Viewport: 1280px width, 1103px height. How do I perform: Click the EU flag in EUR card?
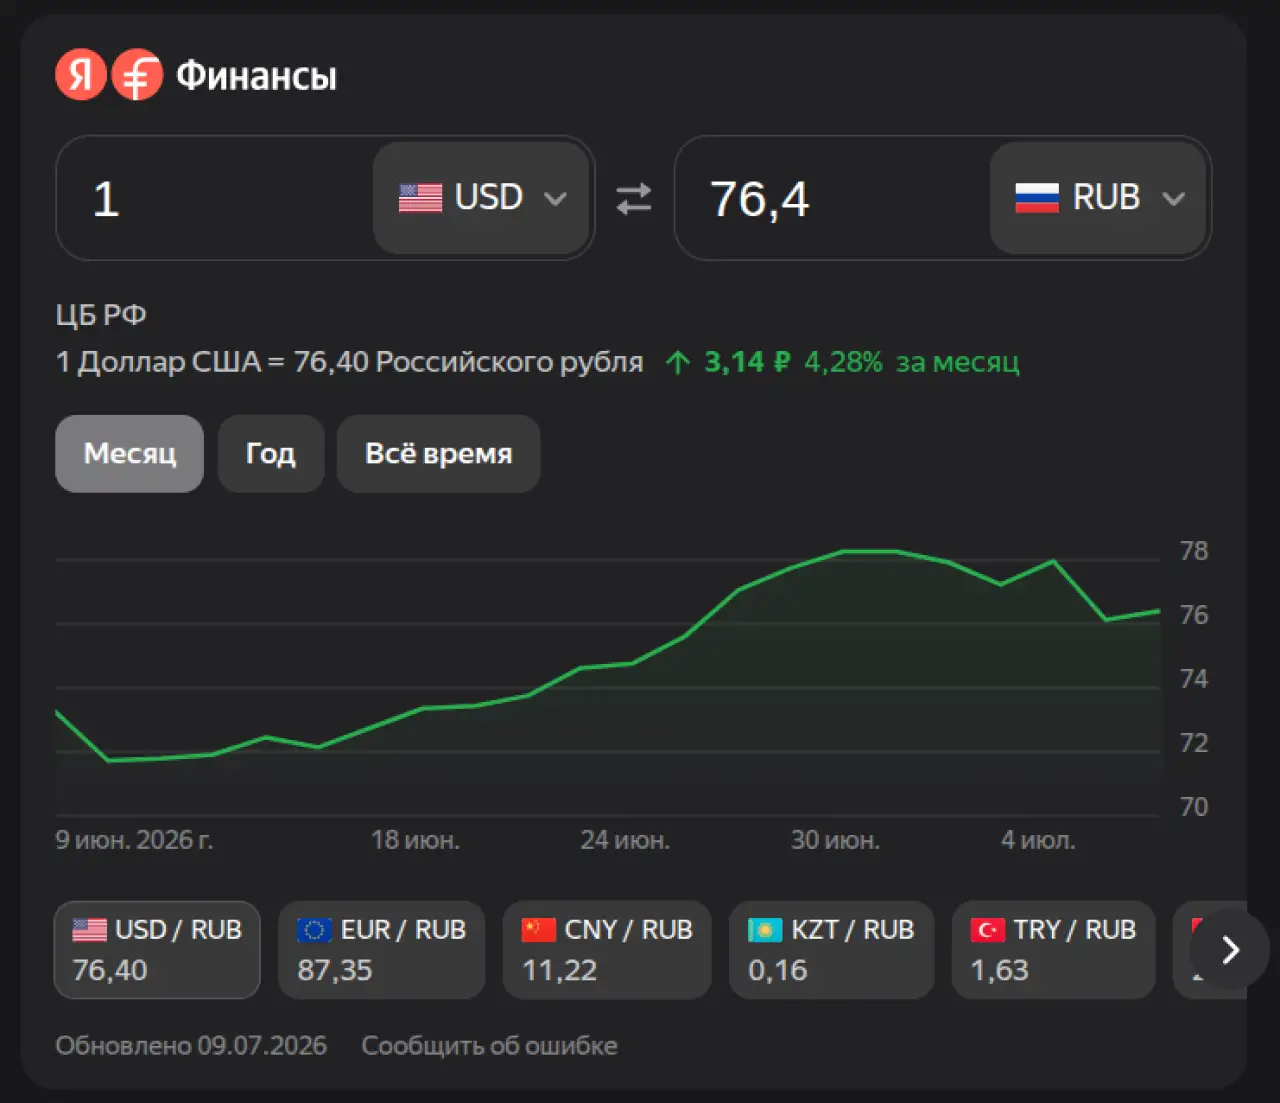click(314, 930)
